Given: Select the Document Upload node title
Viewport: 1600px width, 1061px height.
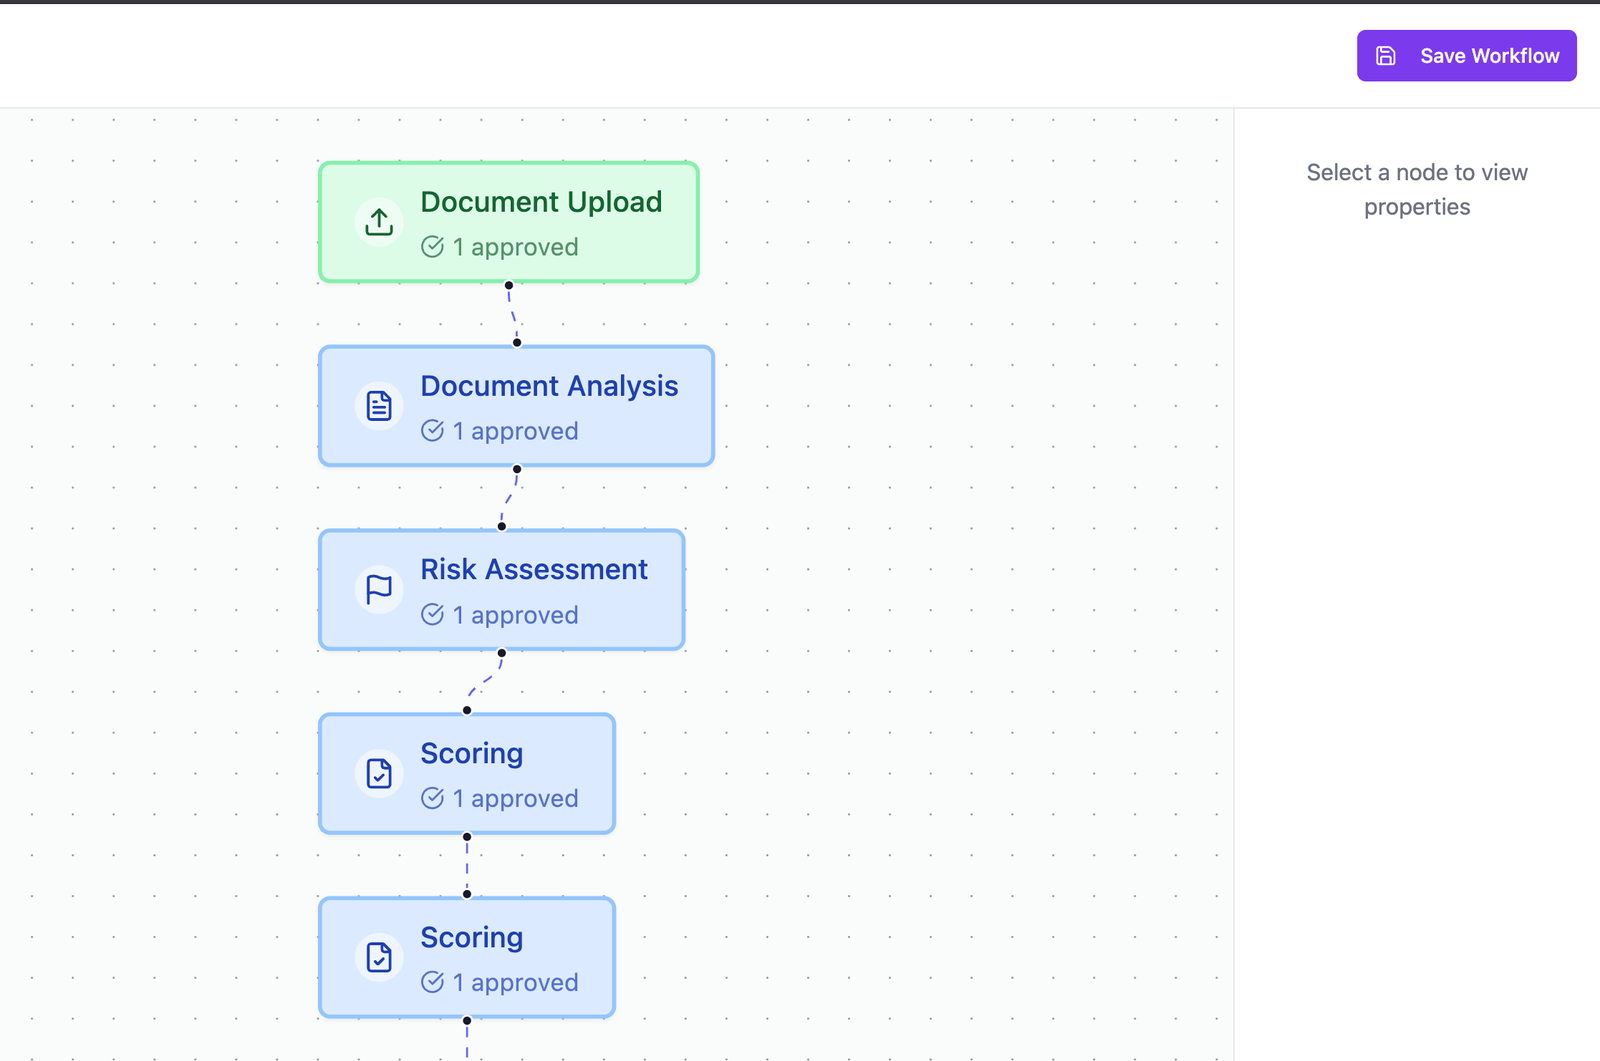Looking at the screenshot, I should 541,202.
